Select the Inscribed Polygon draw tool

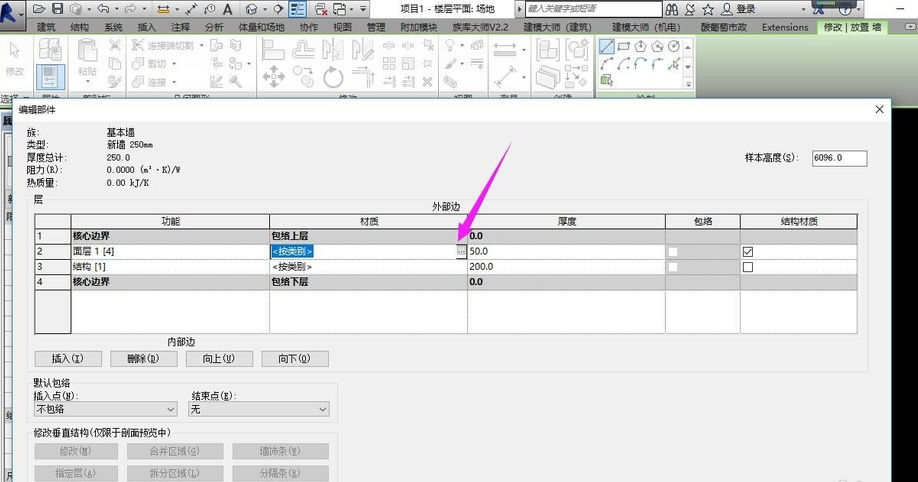tap(640, 46)
